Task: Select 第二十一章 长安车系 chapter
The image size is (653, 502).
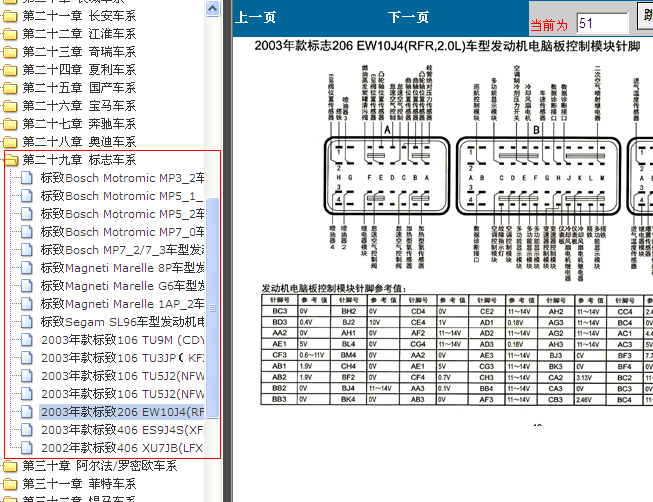Action: click(79, 16)
